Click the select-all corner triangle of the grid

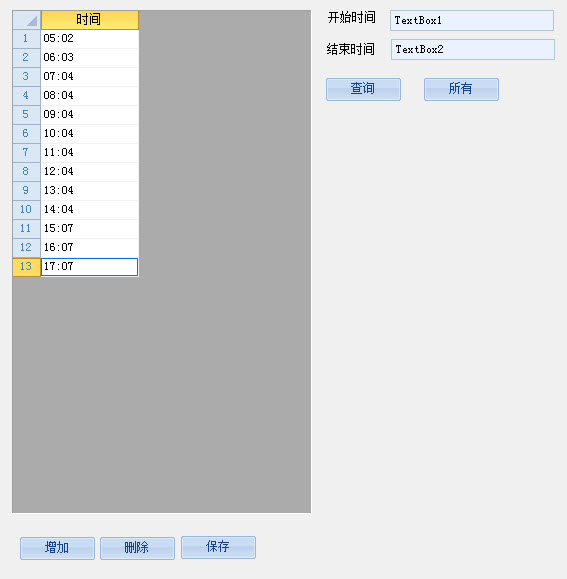27,20
